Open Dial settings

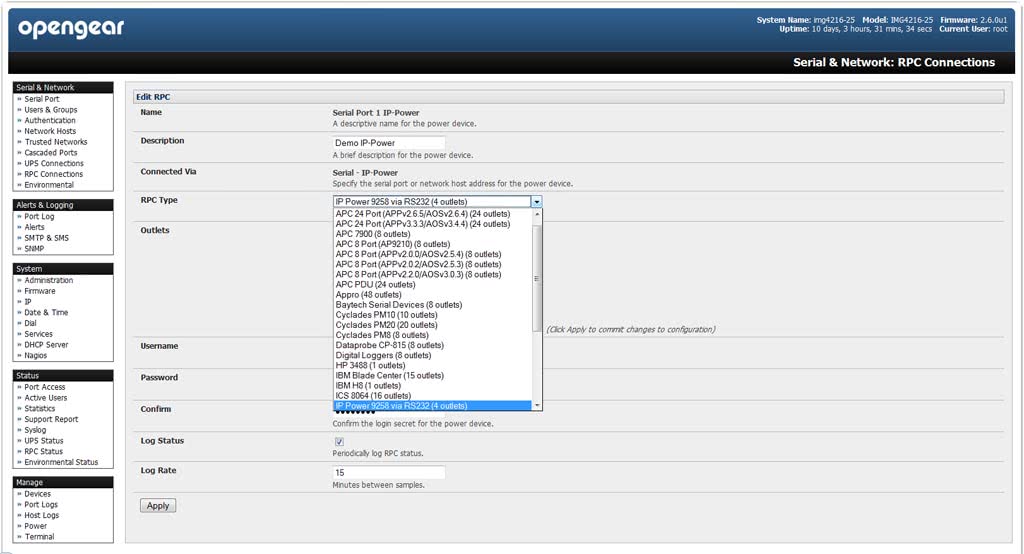pos(31,323)
